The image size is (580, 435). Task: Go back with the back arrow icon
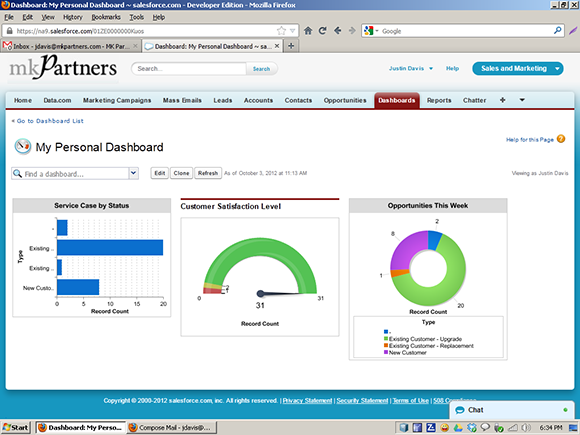337,31
